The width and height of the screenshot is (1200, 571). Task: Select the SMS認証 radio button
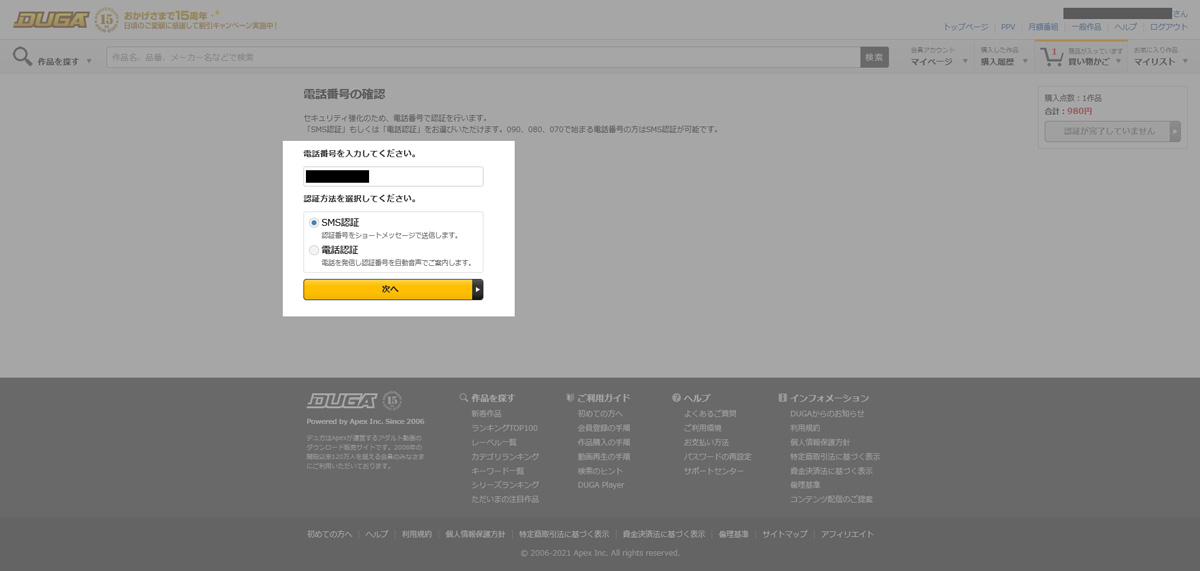pyautogui.click(x=314, y=223)
